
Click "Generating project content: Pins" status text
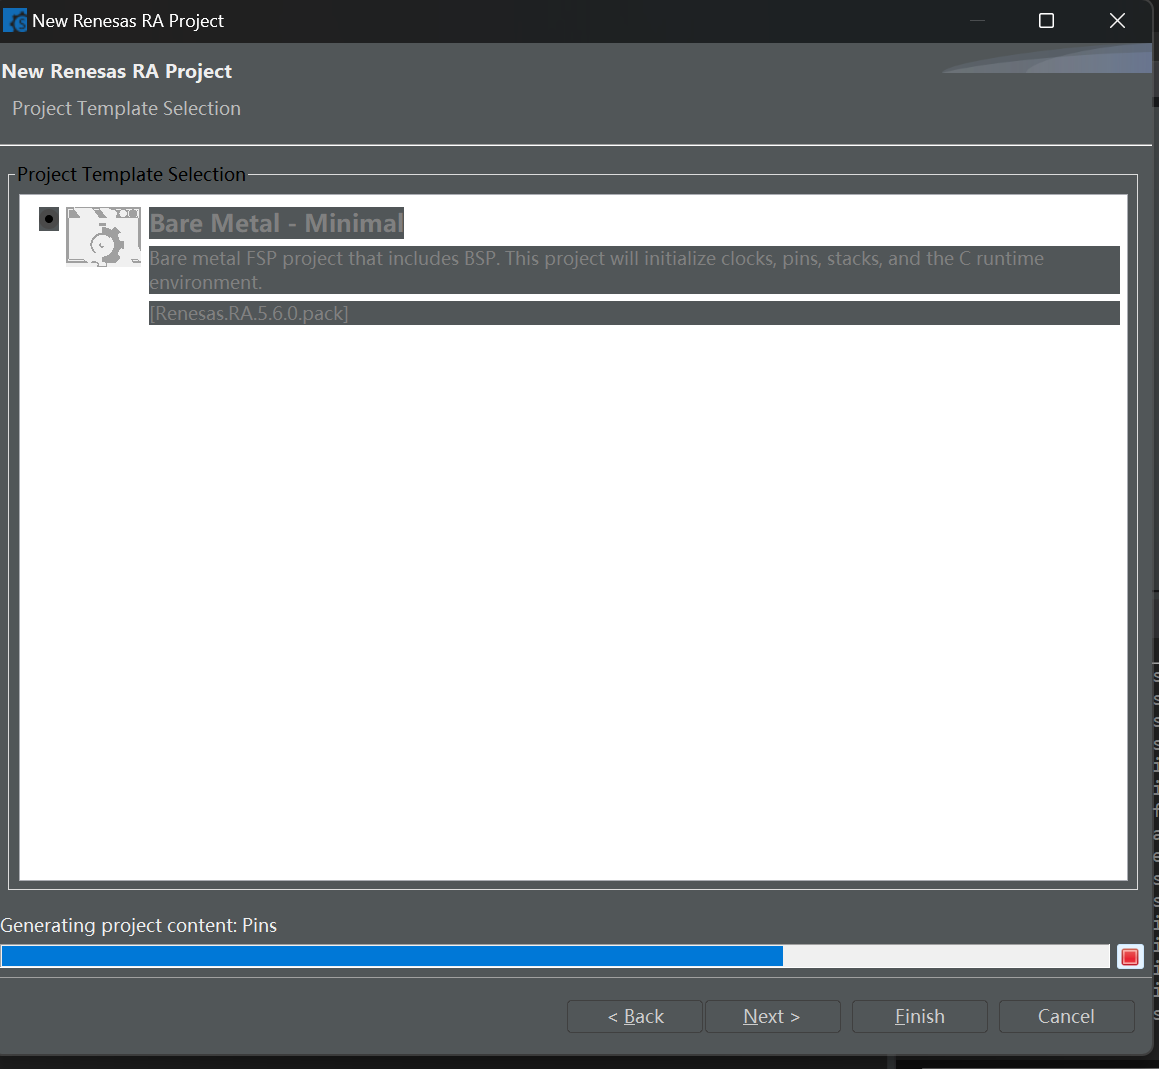tap(139, 926)
